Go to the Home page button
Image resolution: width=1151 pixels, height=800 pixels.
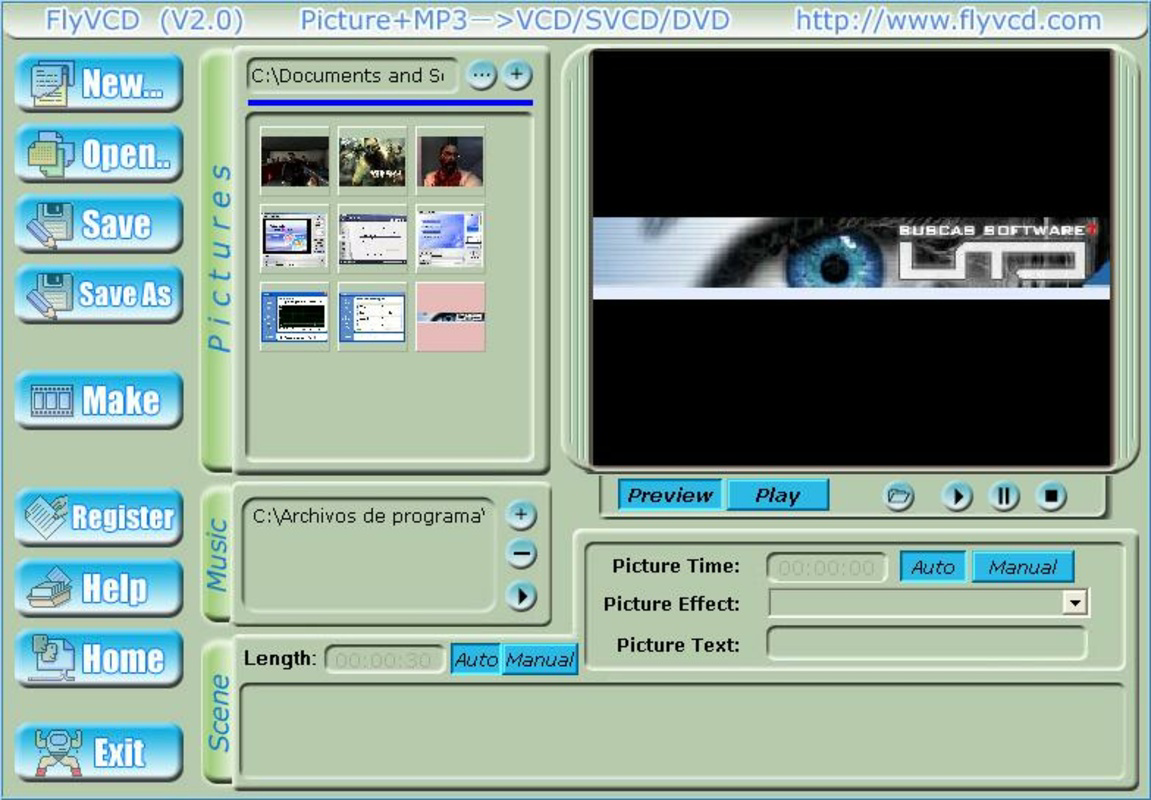[x=99, y=658]
